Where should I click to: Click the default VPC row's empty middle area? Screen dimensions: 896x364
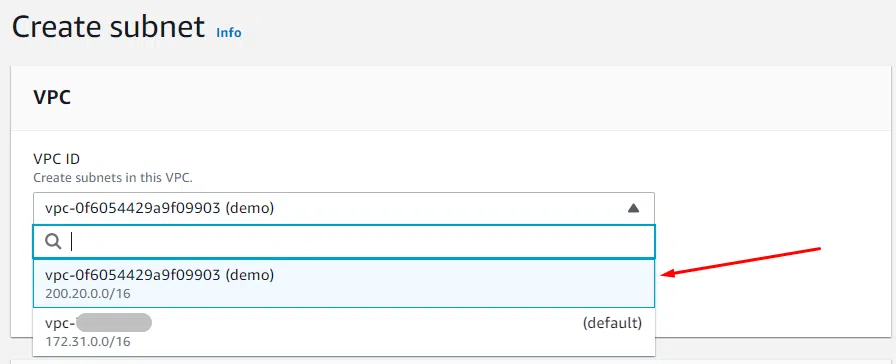[x=366, y=332]
